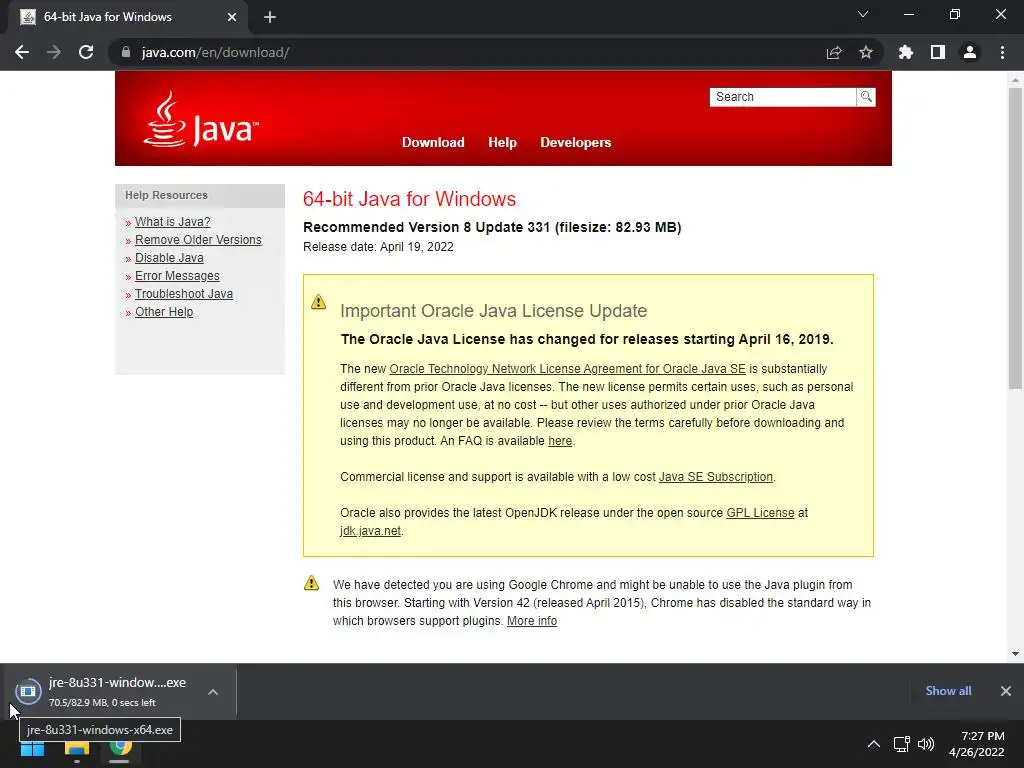Viewport: 1024px width, 768px height.
Task: Open the Developers menu item
Action: coord(575,142)
